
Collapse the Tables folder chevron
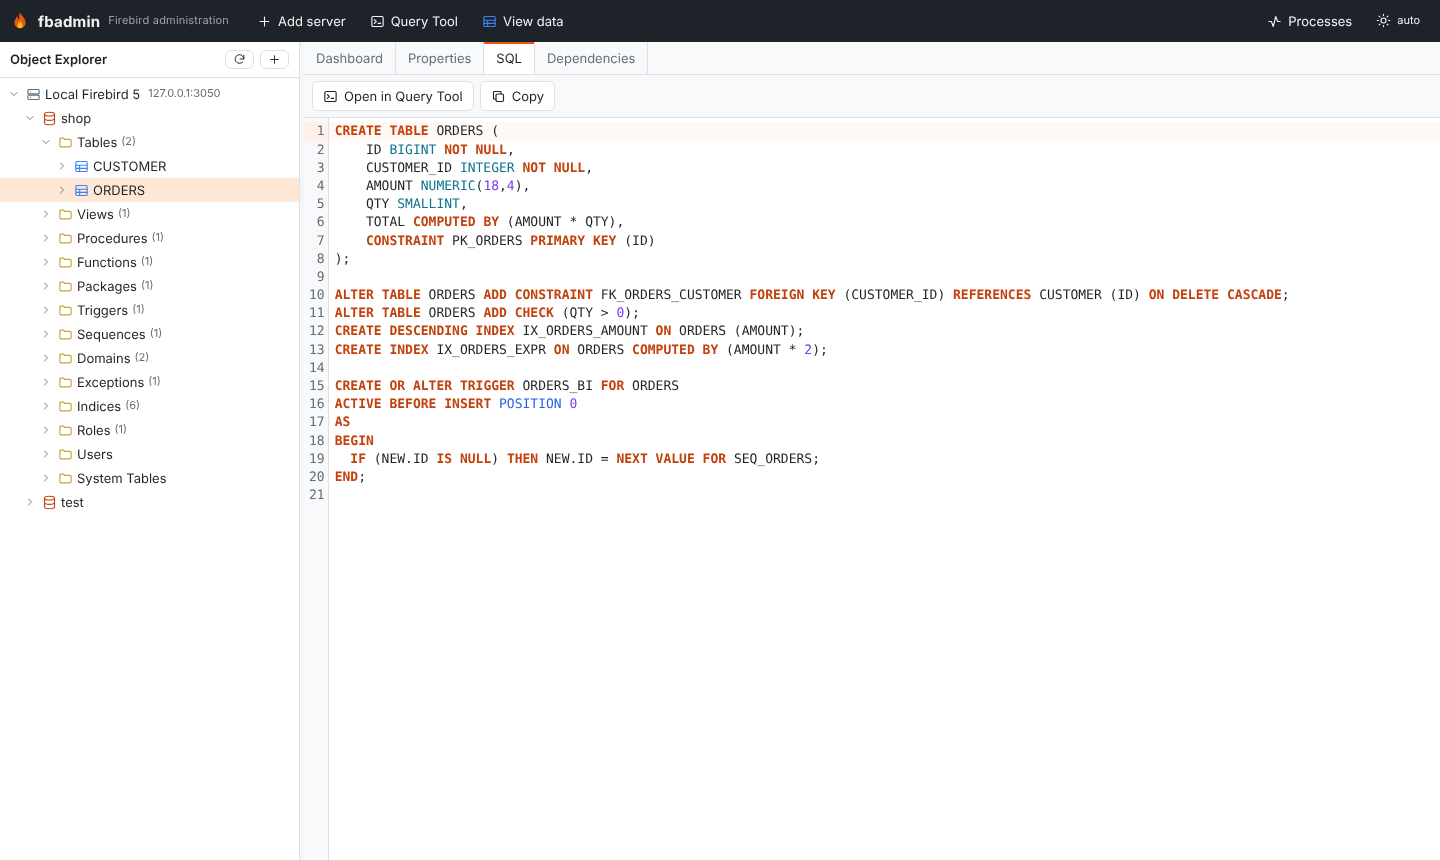click(x=46, y=142)
